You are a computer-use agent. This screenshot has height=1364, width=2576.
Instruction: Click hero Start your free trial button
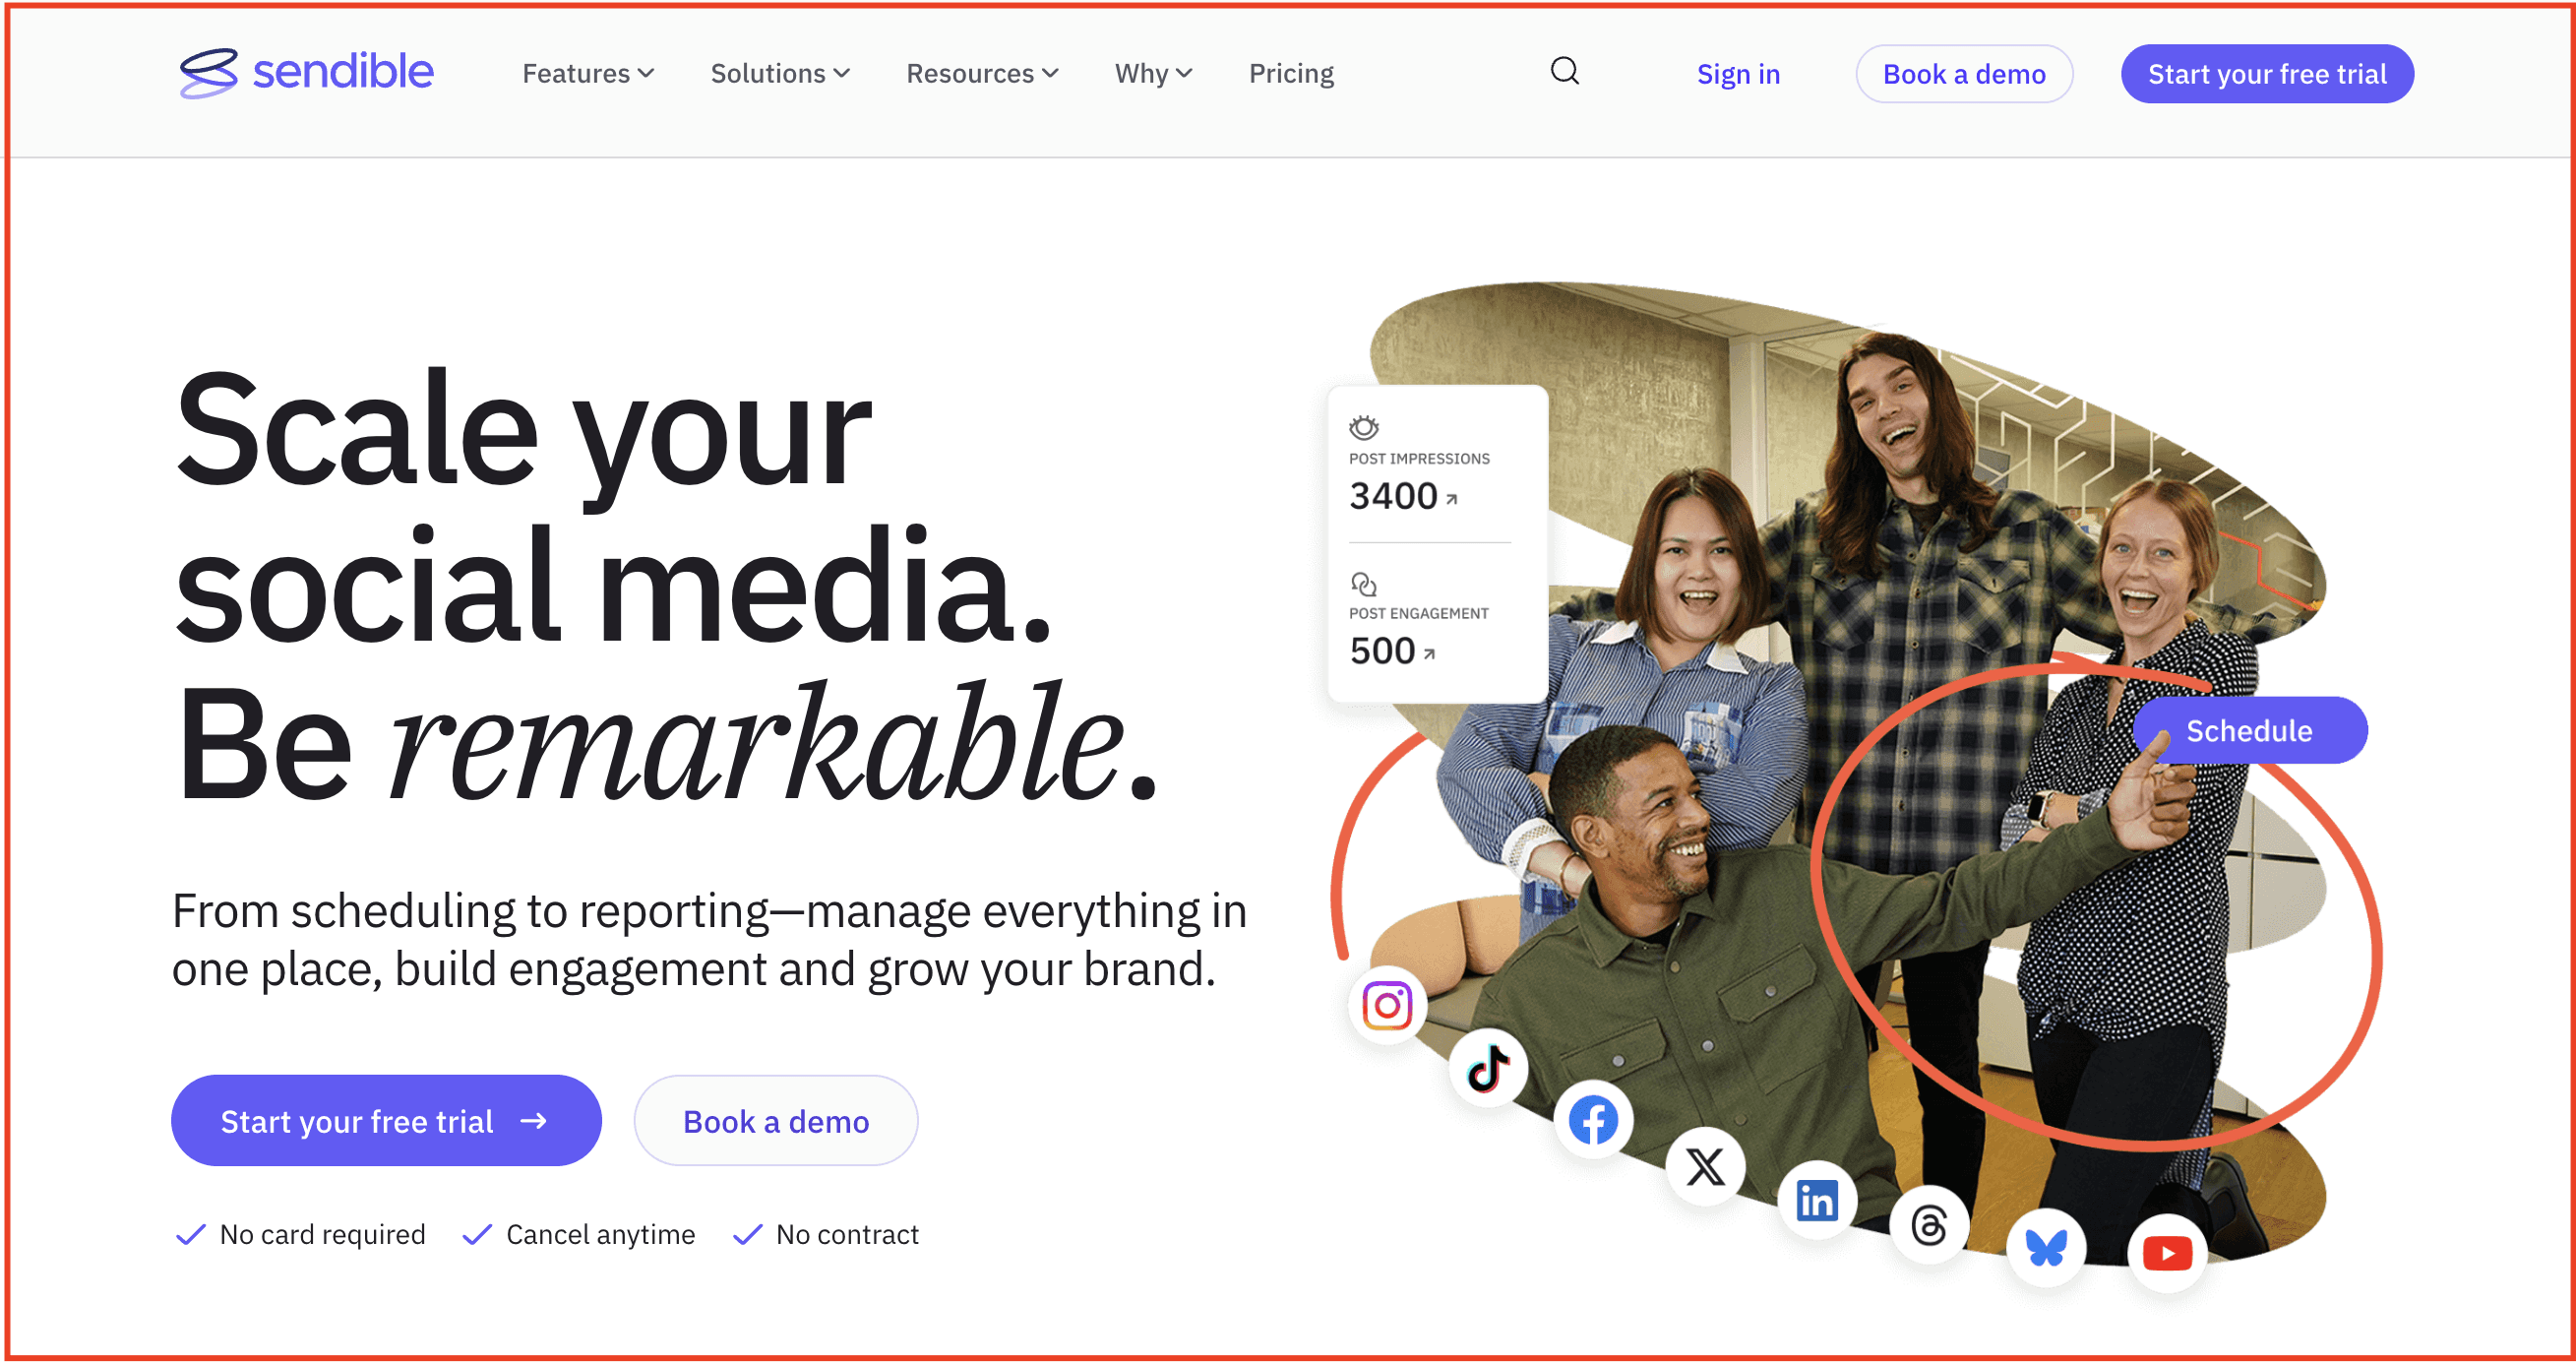[386, 1121]
